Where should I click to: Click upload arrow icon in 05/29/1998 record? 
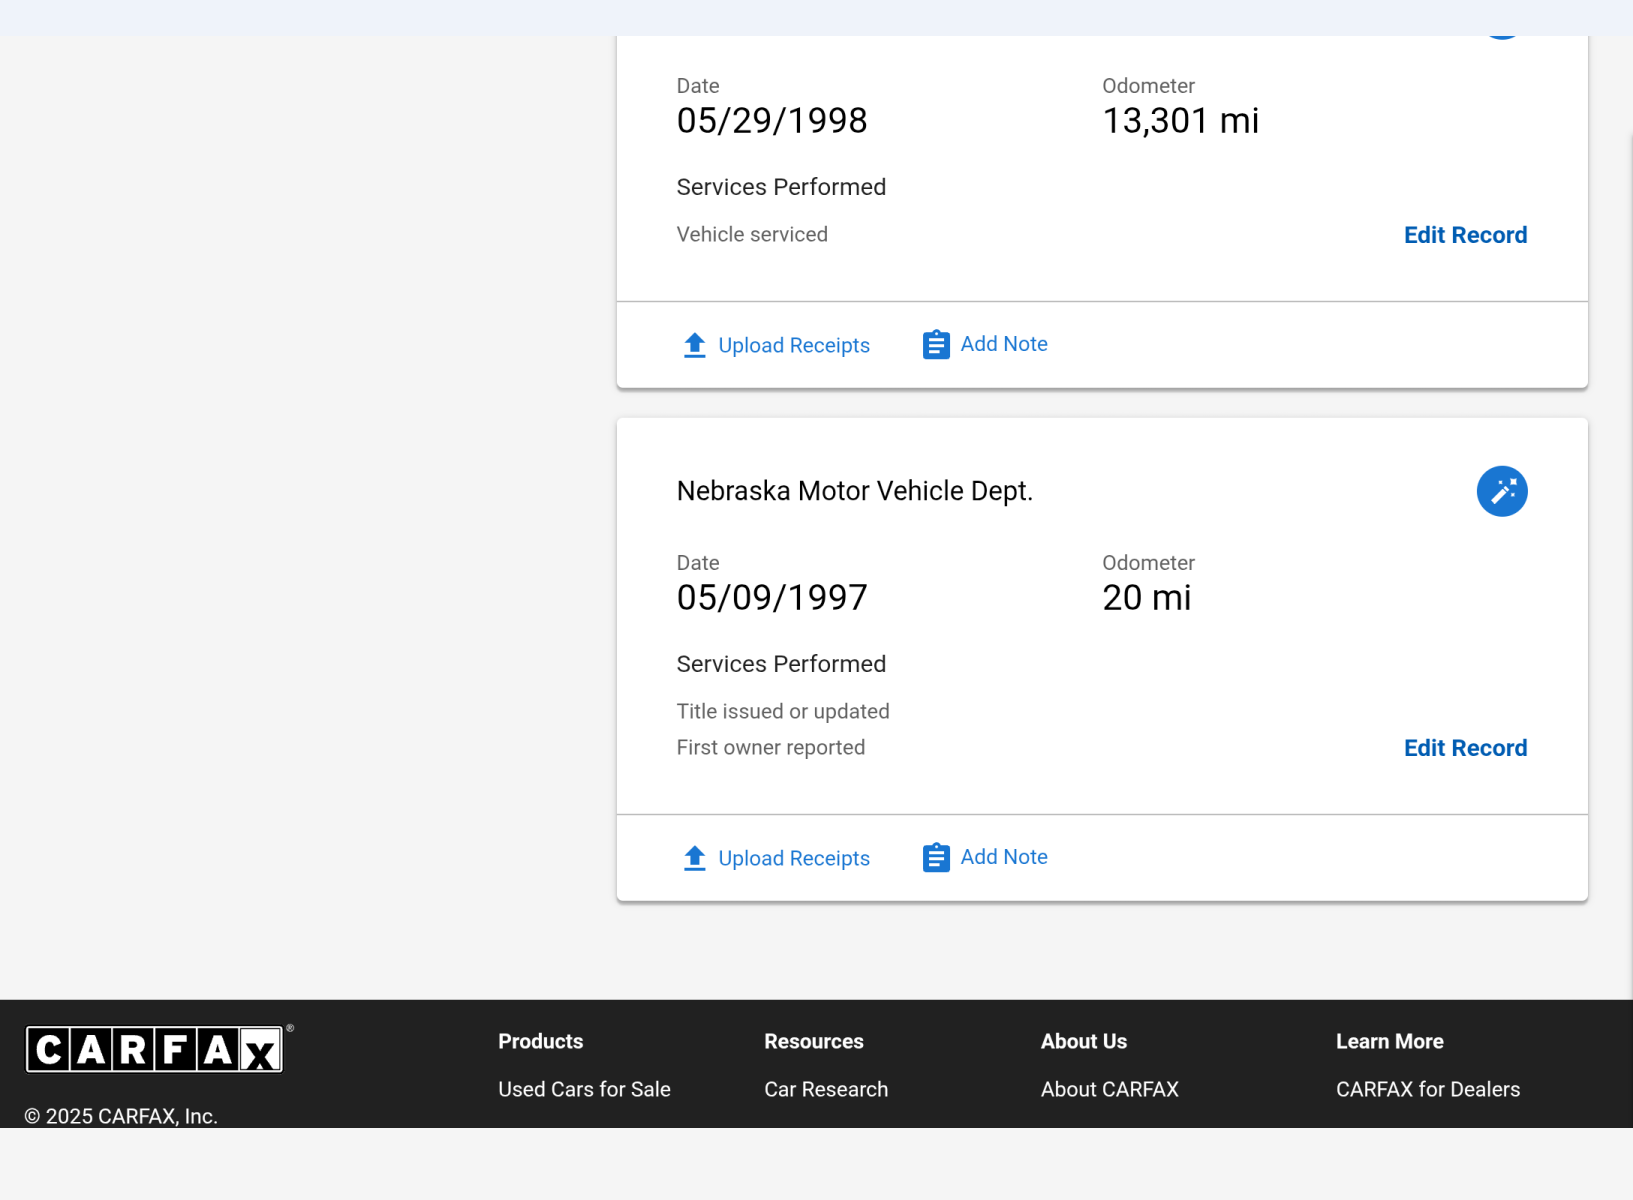[694, 345]
